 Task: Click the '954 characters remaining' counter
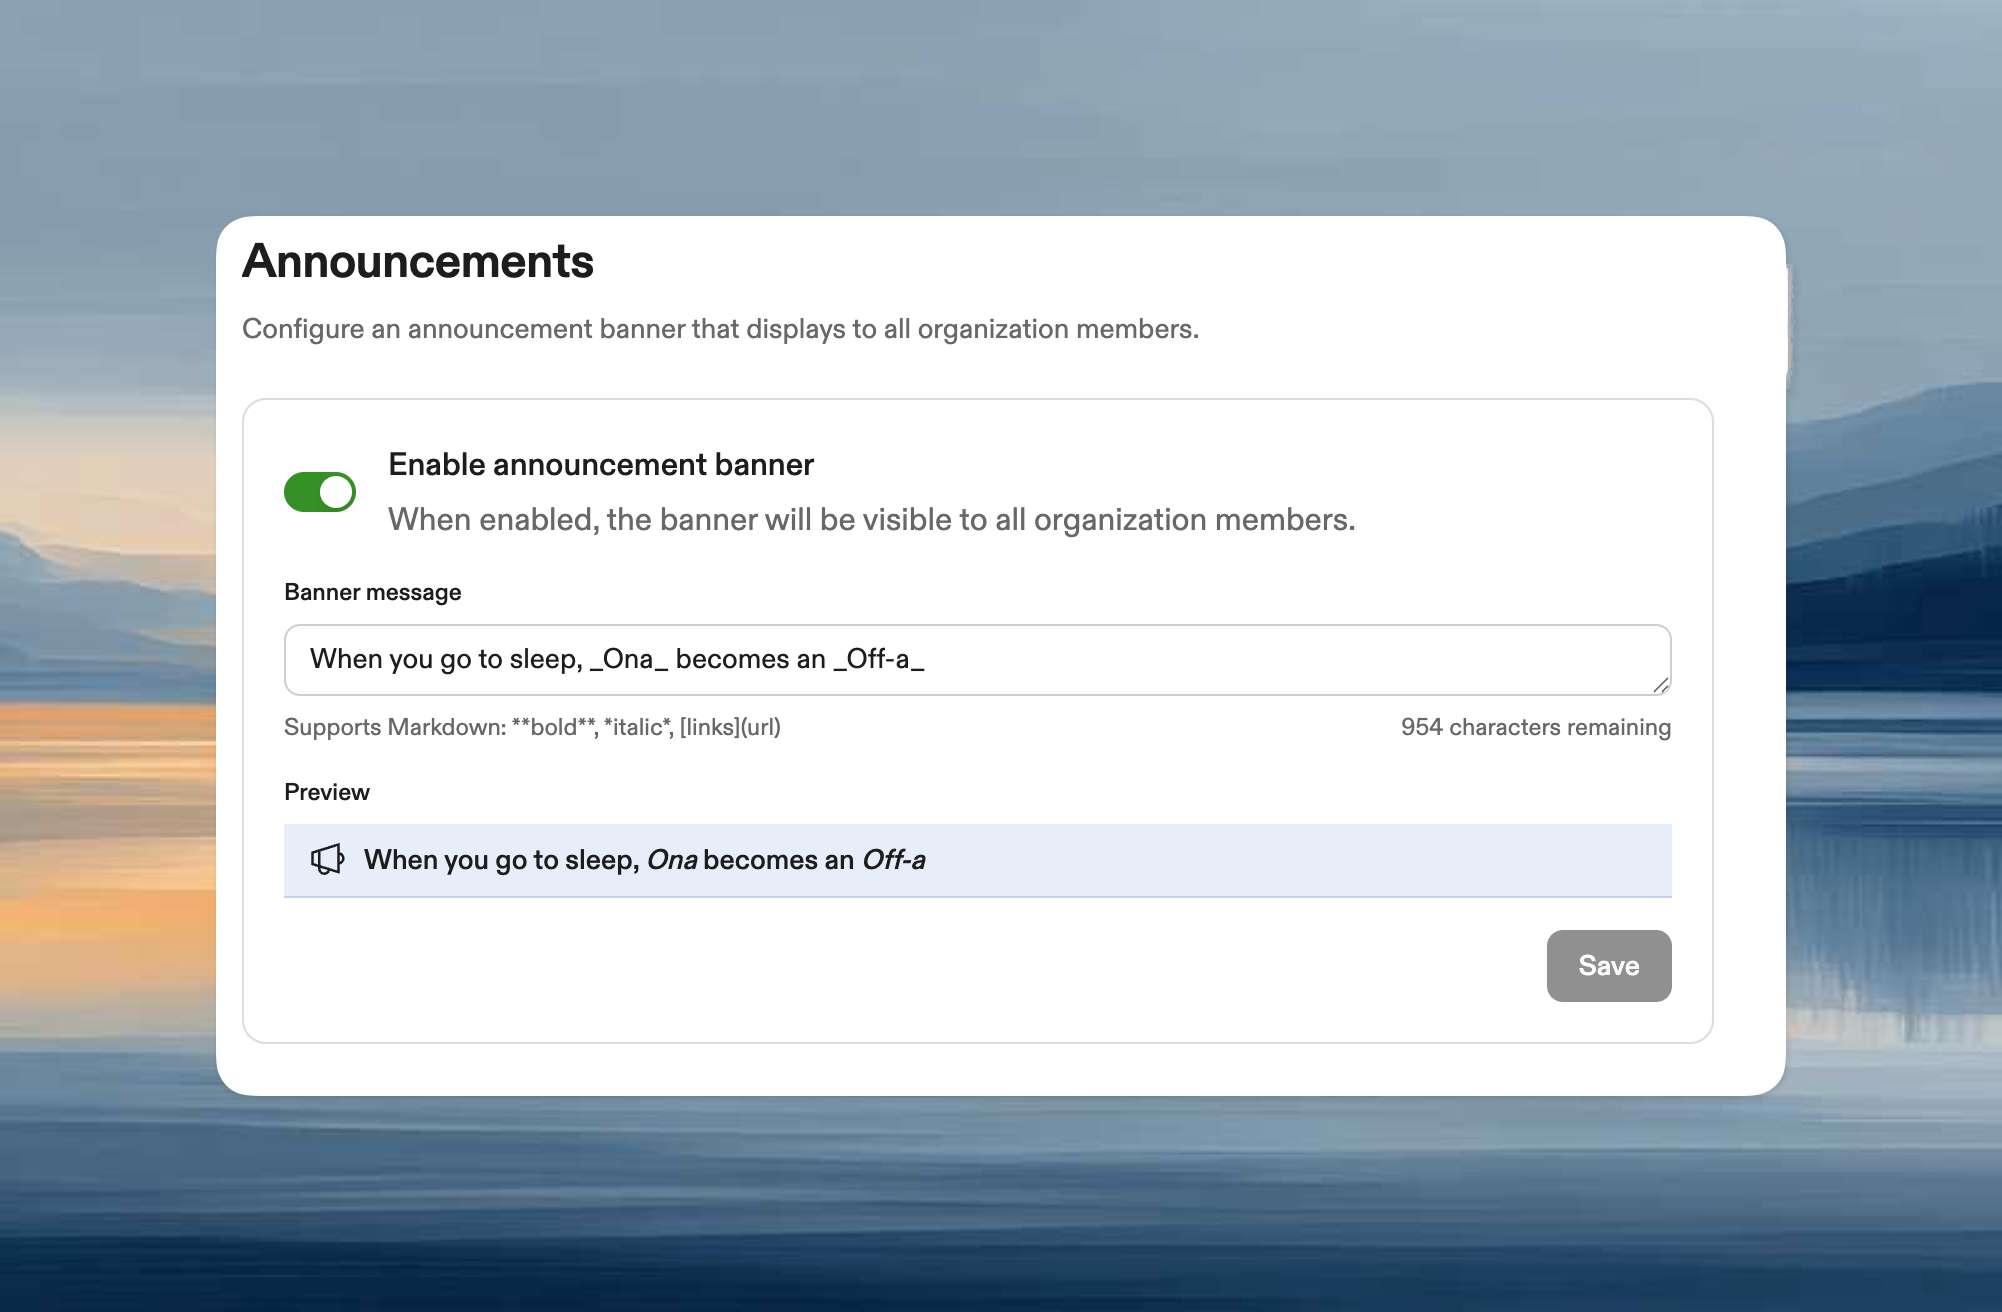pos(1535,728)
